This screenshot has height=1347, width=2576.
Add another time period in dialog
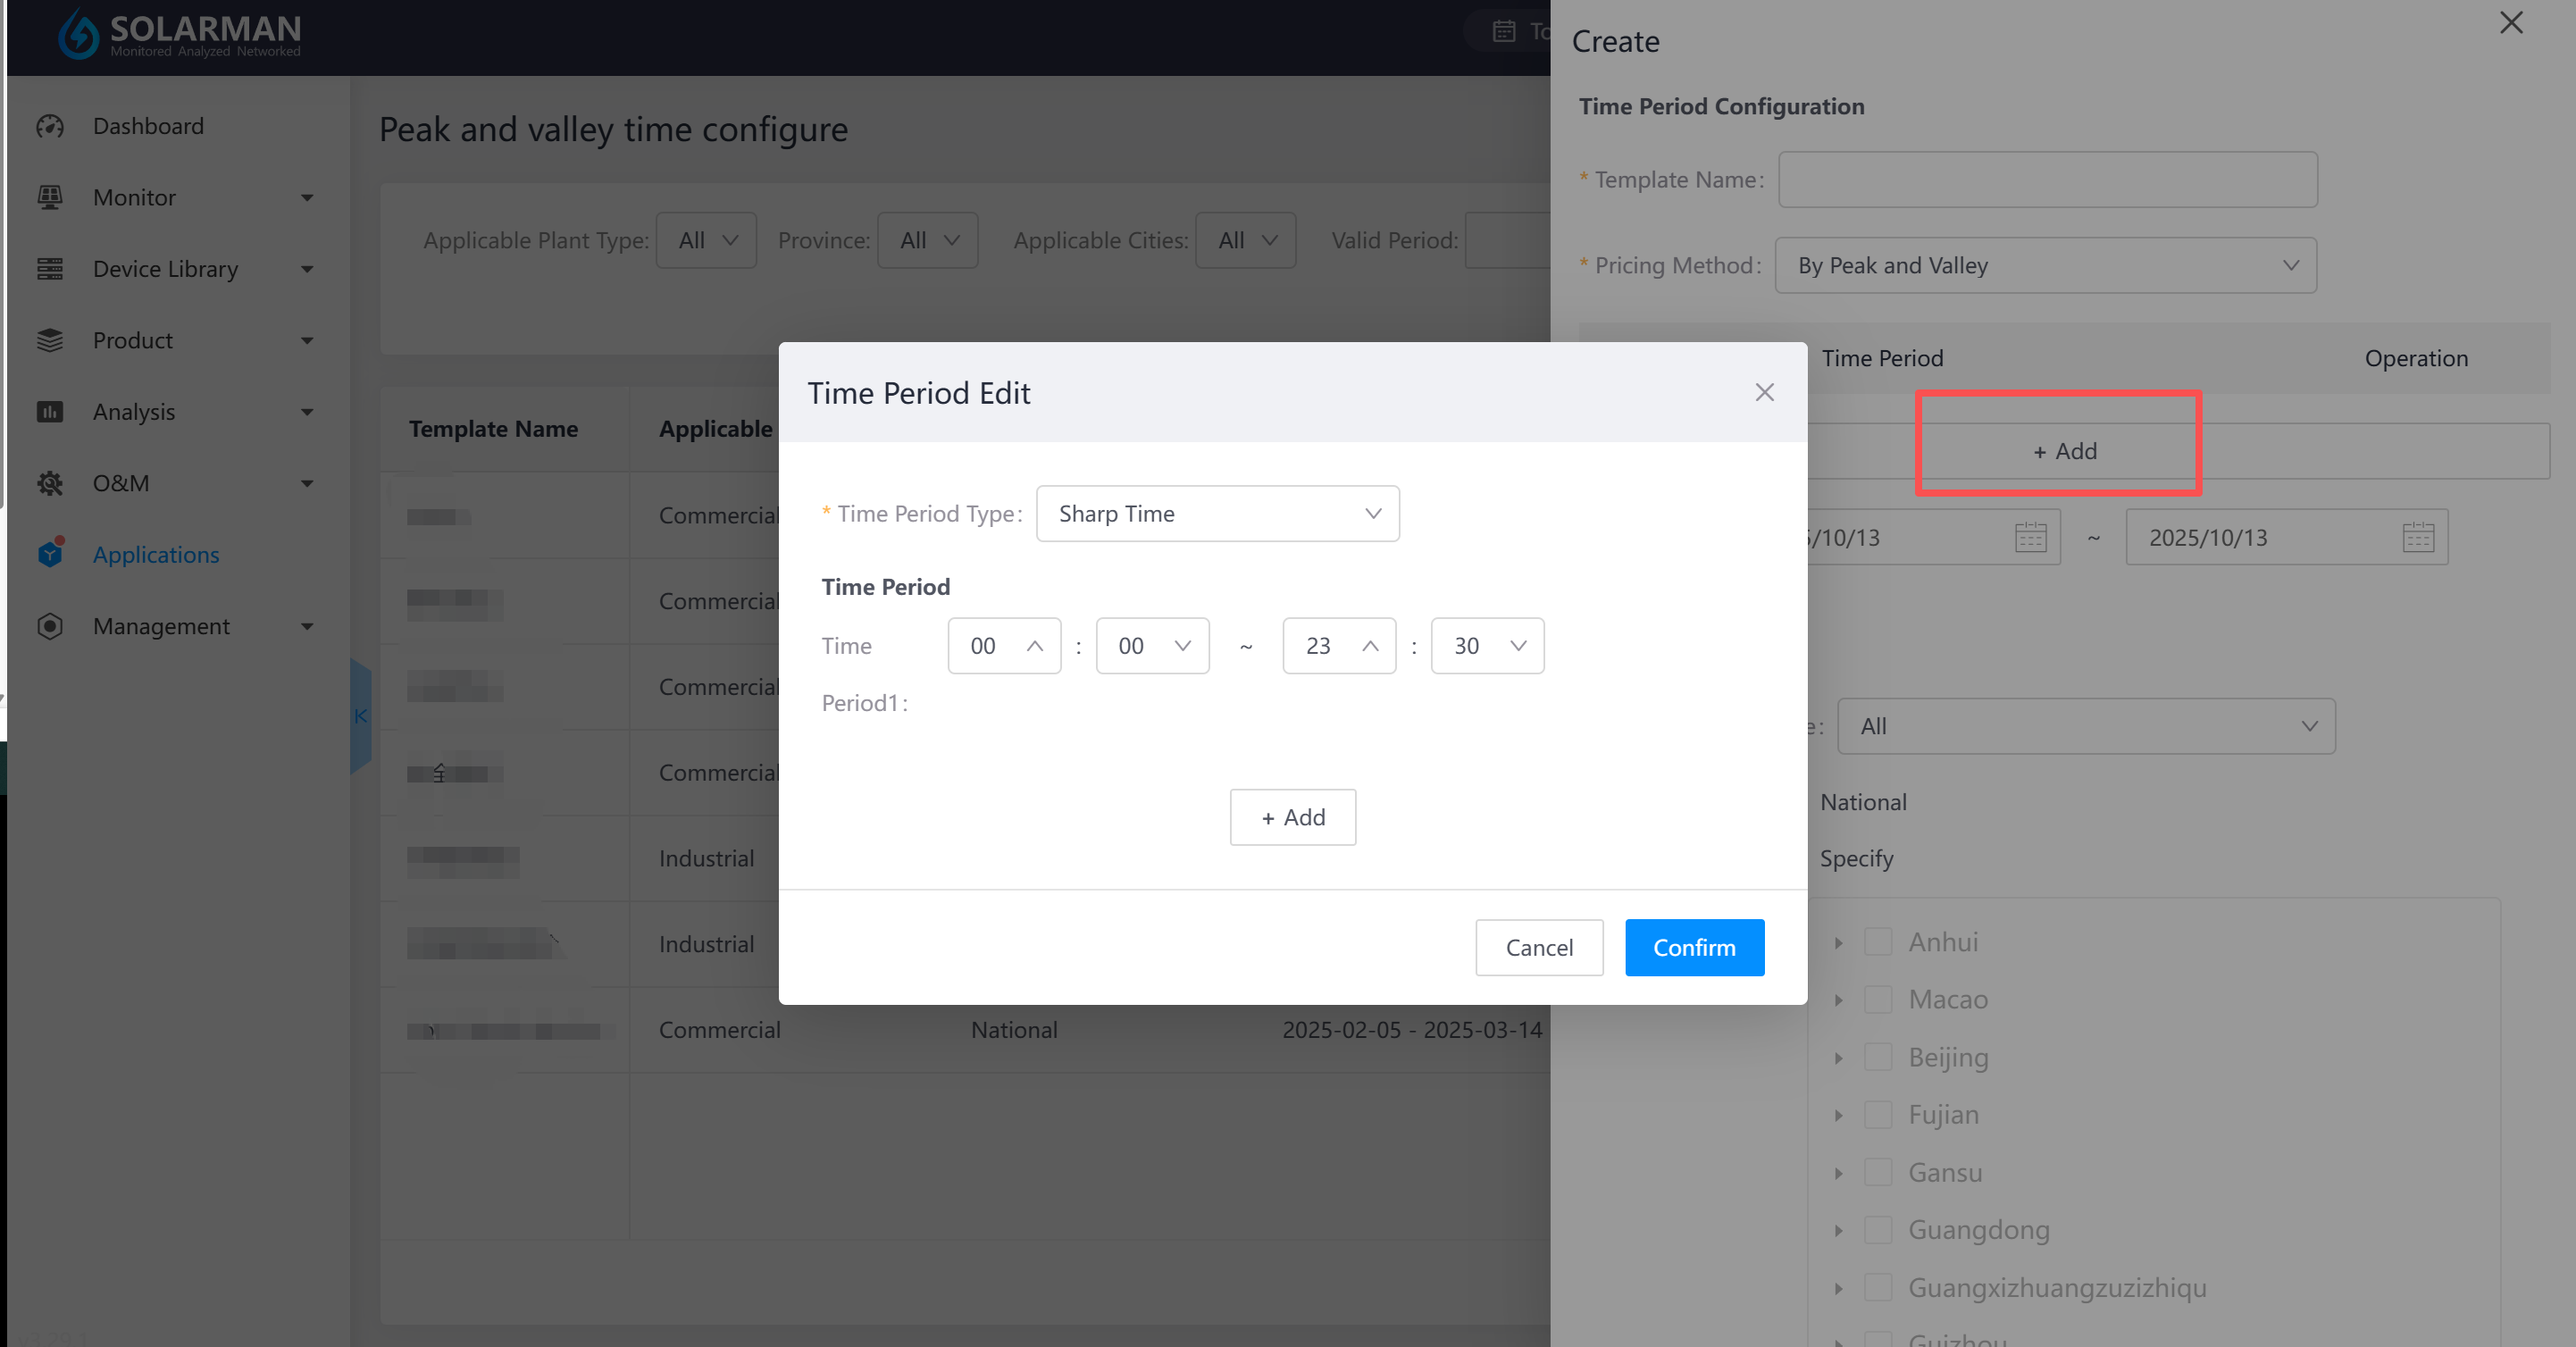1292,817
